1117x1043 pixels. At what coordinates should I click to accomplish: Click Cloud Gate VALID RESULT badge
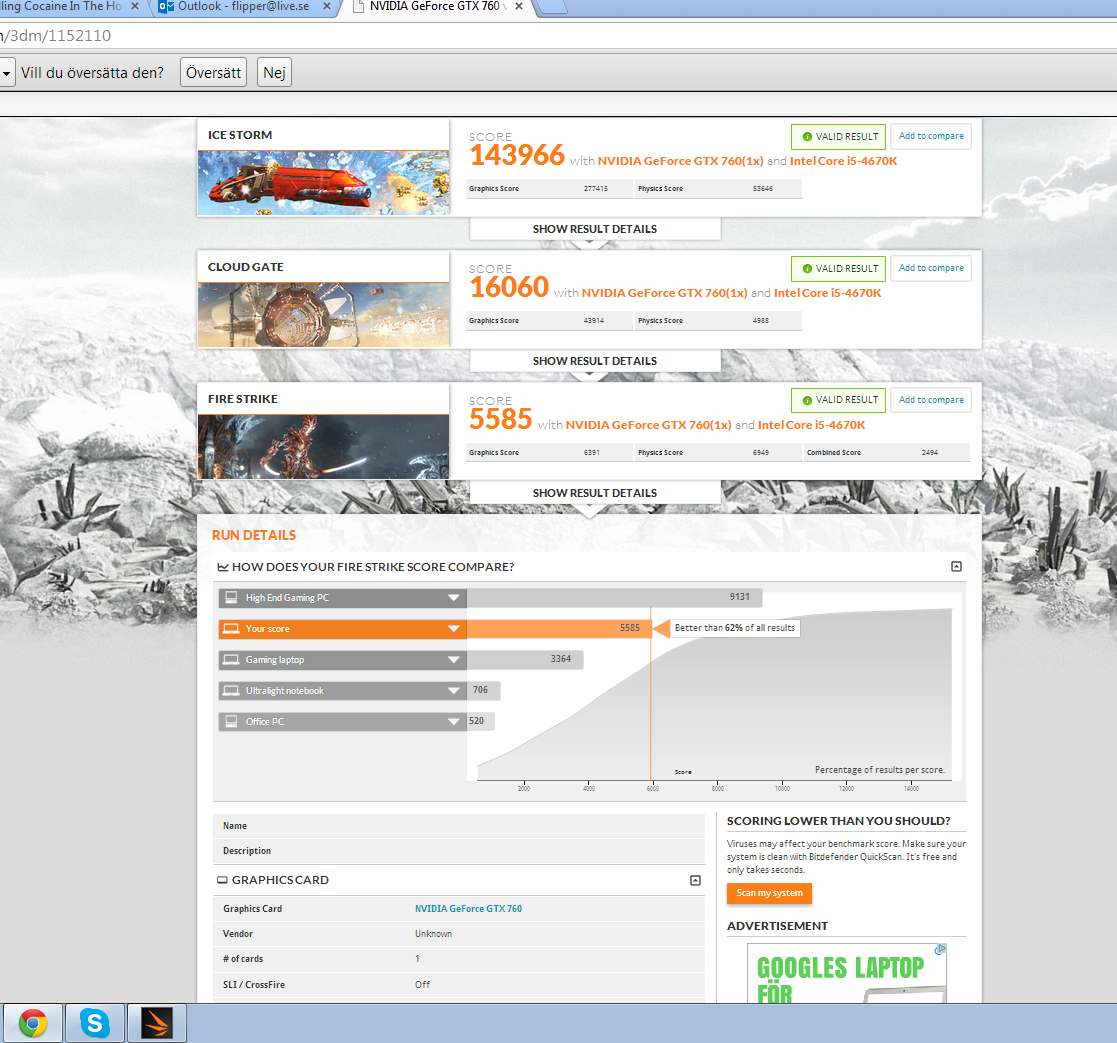pos(838,269)
